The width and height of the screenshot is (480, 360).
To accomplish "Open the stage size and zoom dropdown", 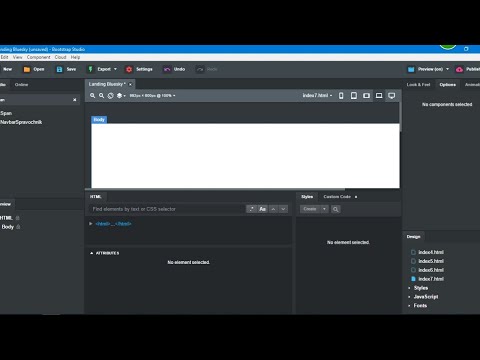I will [x=152, y=96].
